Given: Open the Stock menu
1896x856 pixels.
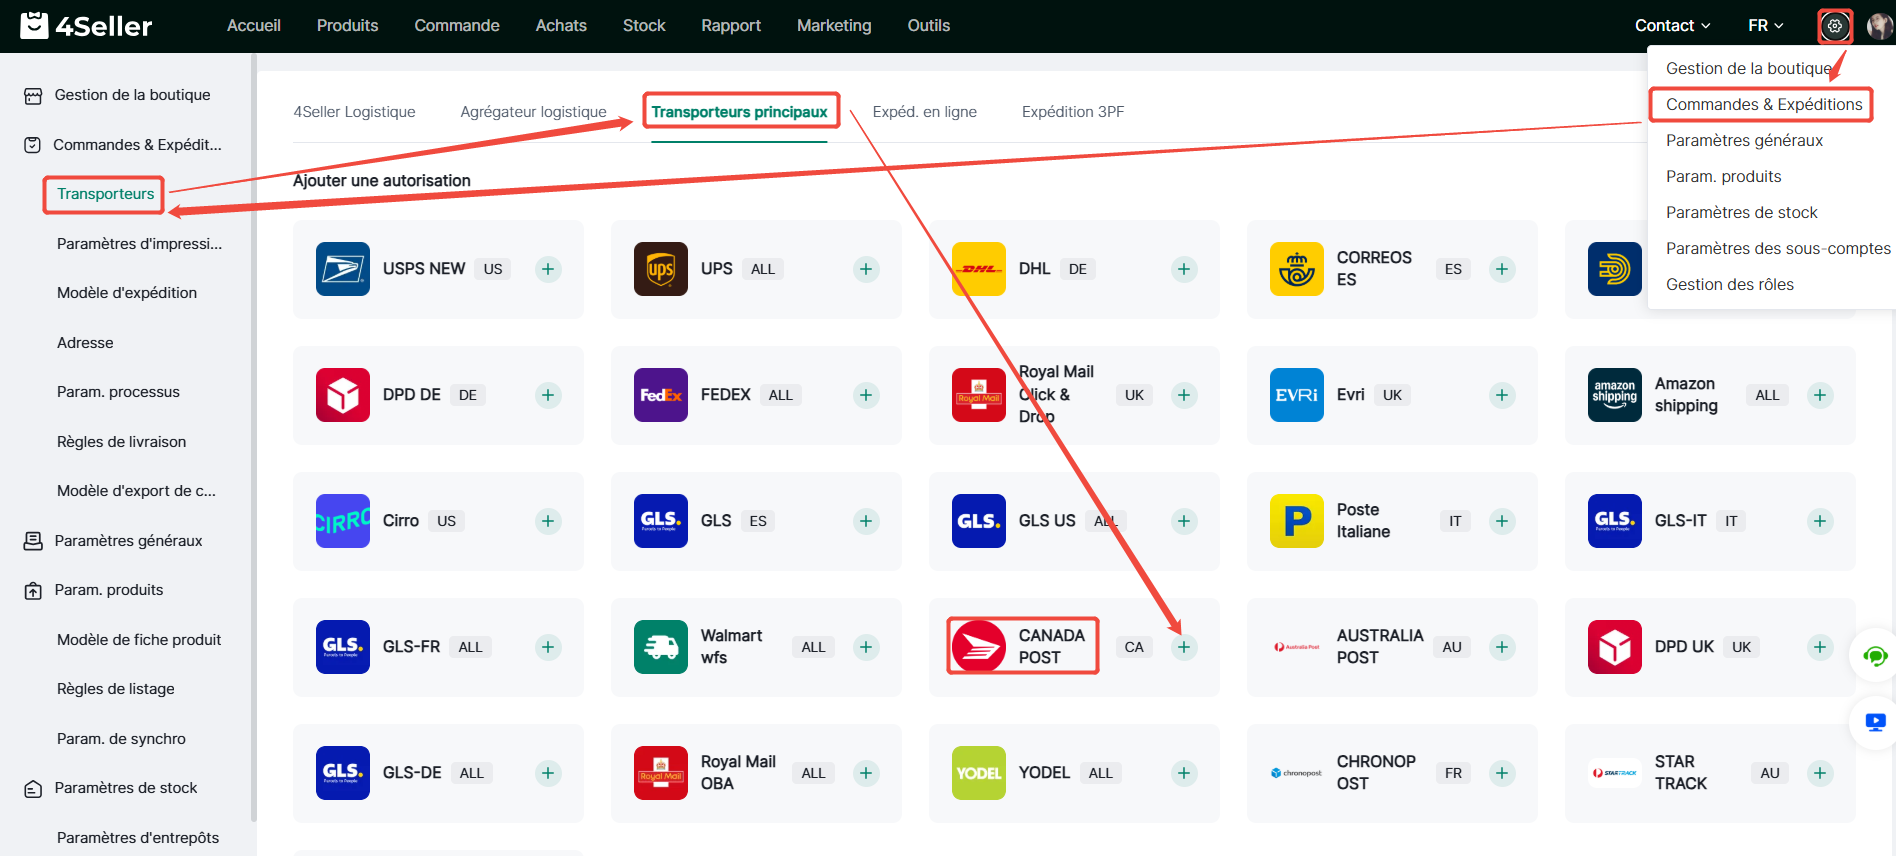Looking at the screenshot, I should click(644, 26).
